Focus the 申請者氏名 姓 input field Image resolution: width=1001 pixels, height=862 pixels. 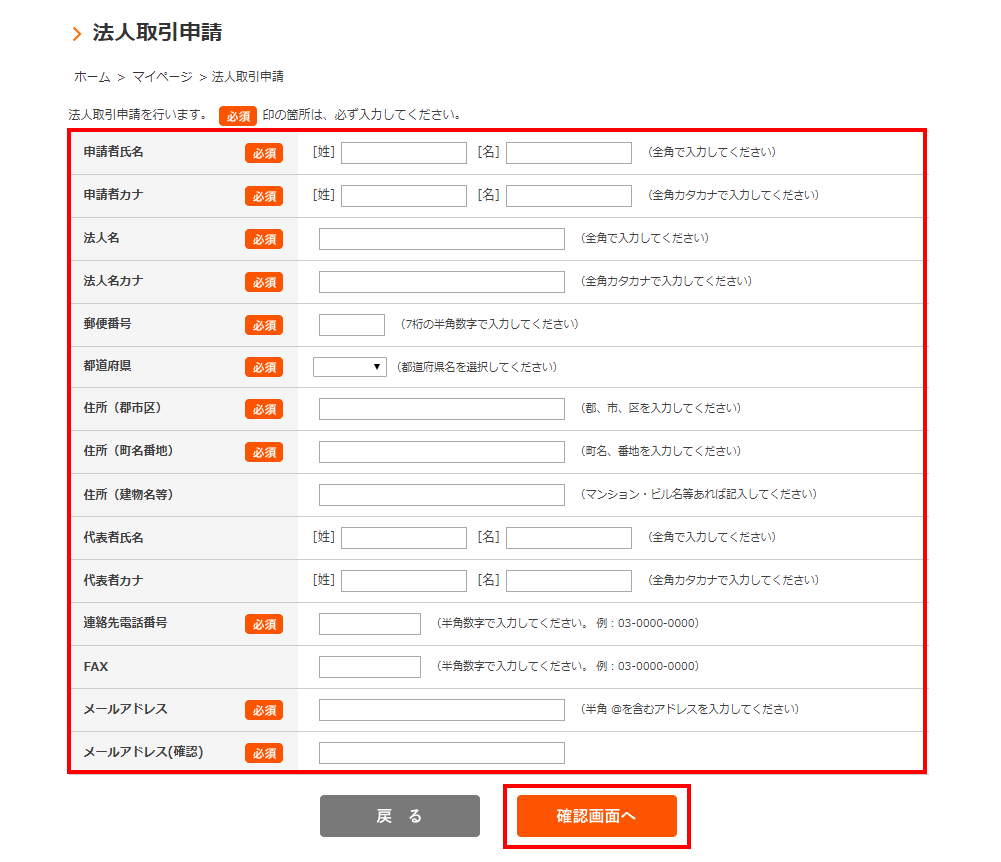click(403, 153)
